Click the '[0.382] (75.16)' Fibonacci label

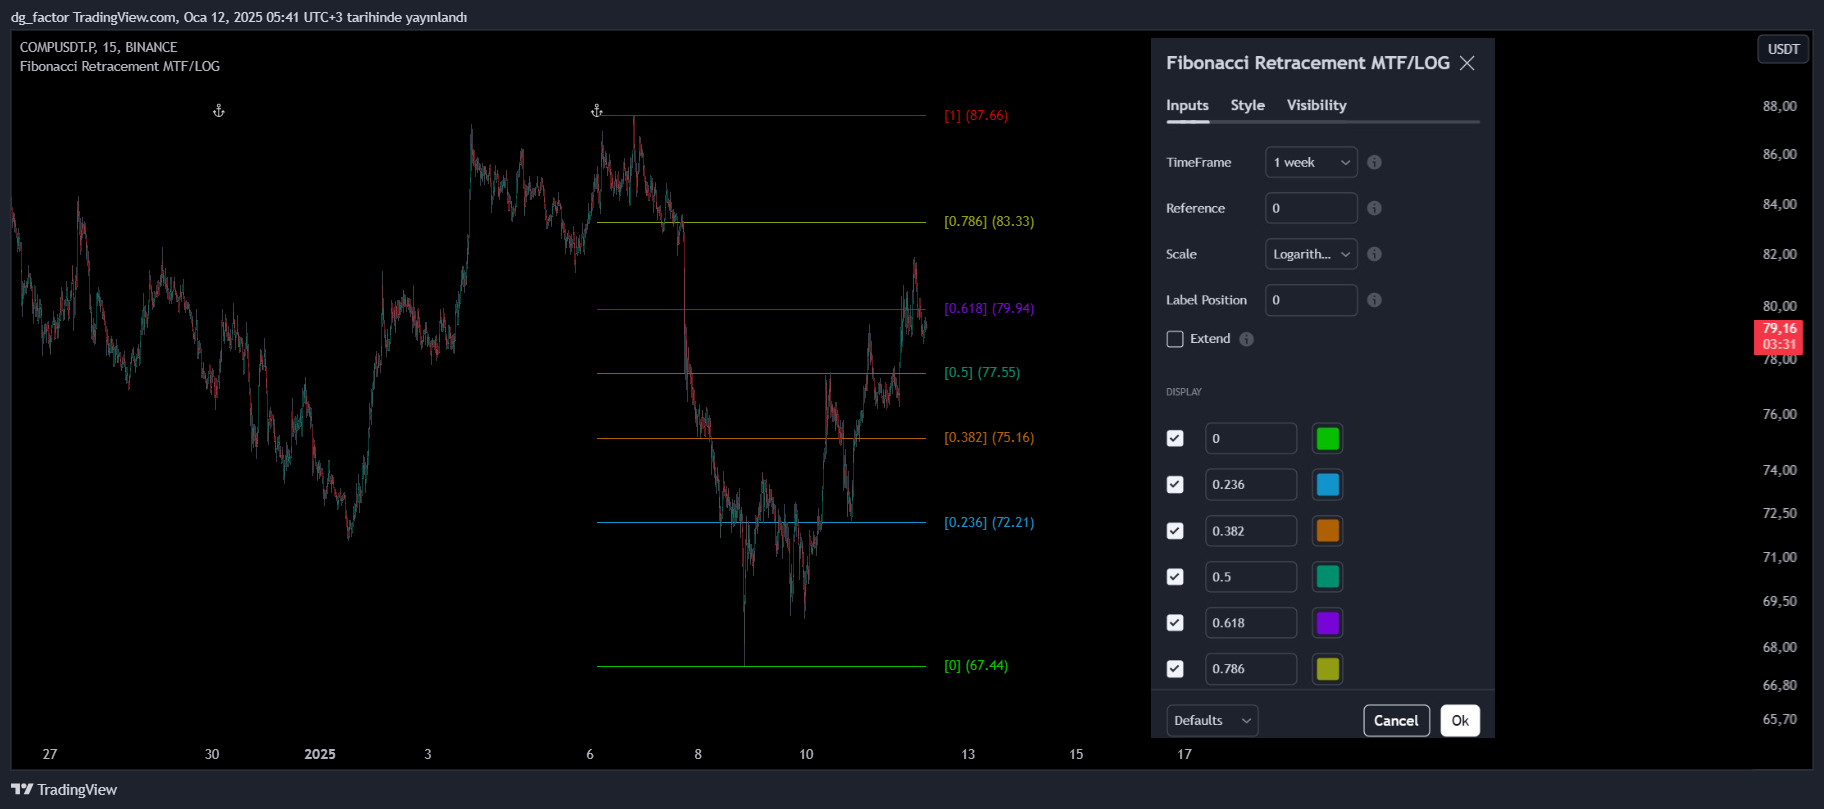(989, 437)
